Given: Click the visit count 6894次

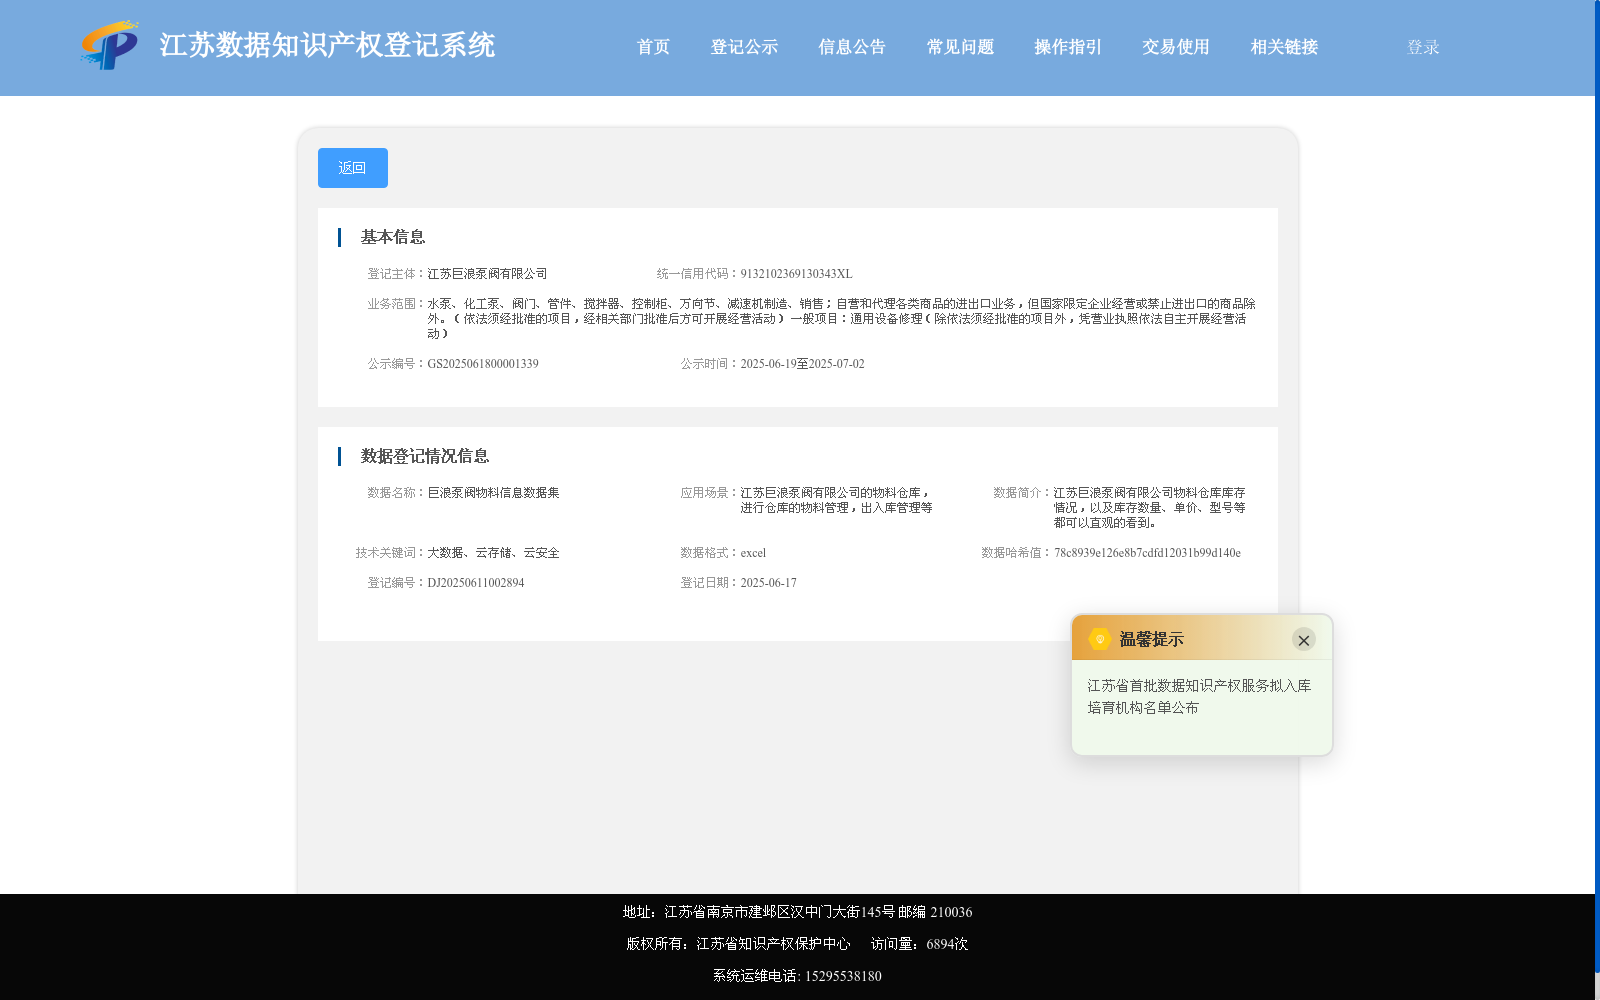Looking at the screenshot, I should pos(947,944).
